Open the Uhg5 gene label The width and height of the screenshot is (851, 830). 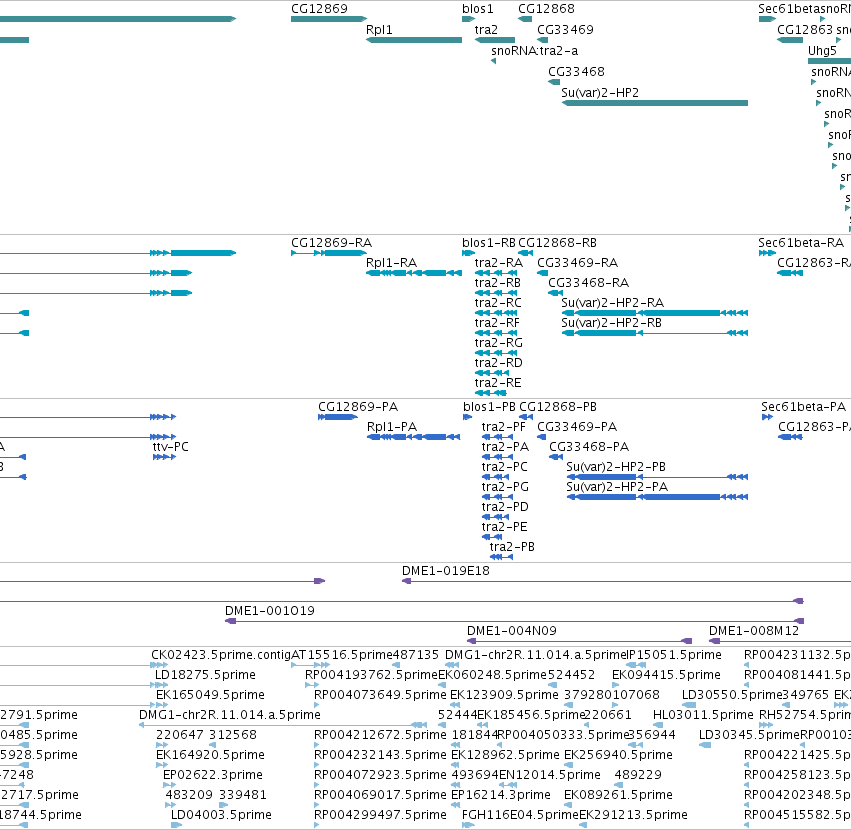(822, 51)
